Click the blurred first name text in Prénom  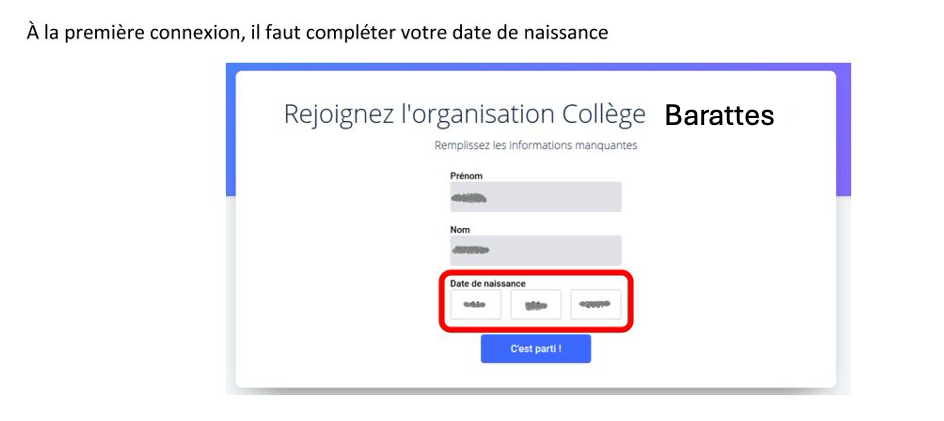[469, 198]
